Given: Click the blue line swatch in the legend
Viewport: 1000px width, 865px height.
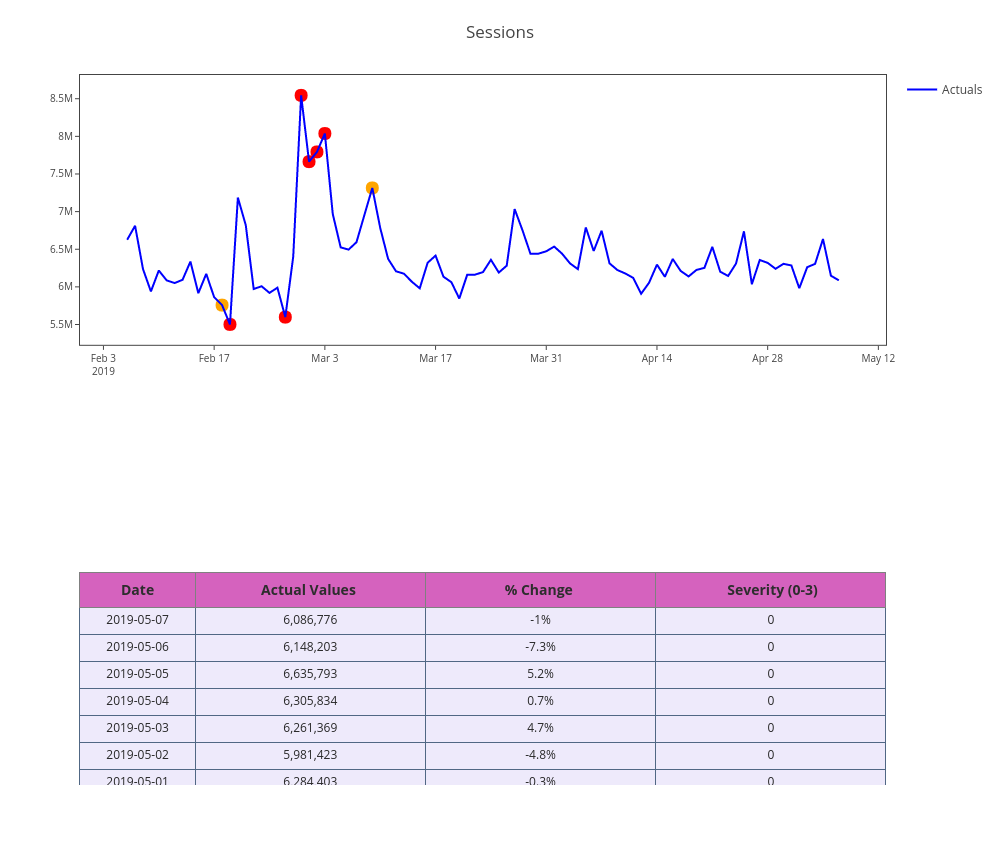Looking at the screenshot, I should tap(922, 90).
